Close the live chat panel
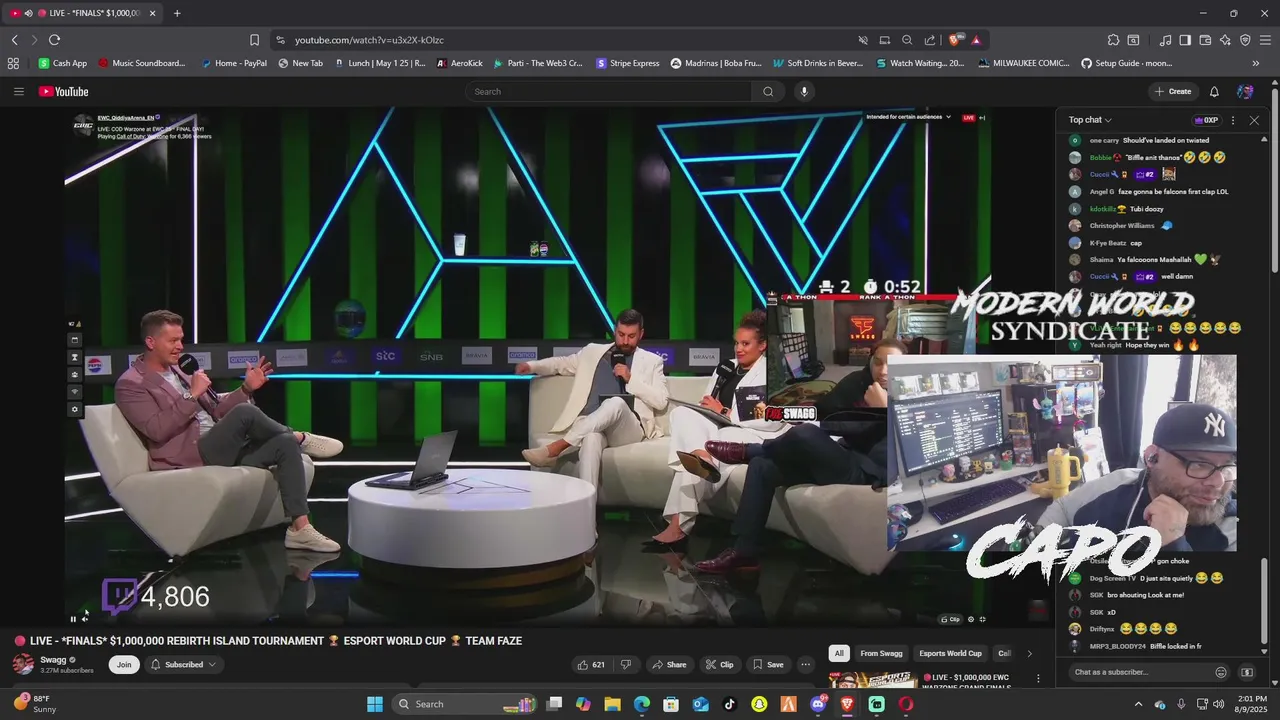The height and width of the screenshot is (720, 1280). (1254, 120)
